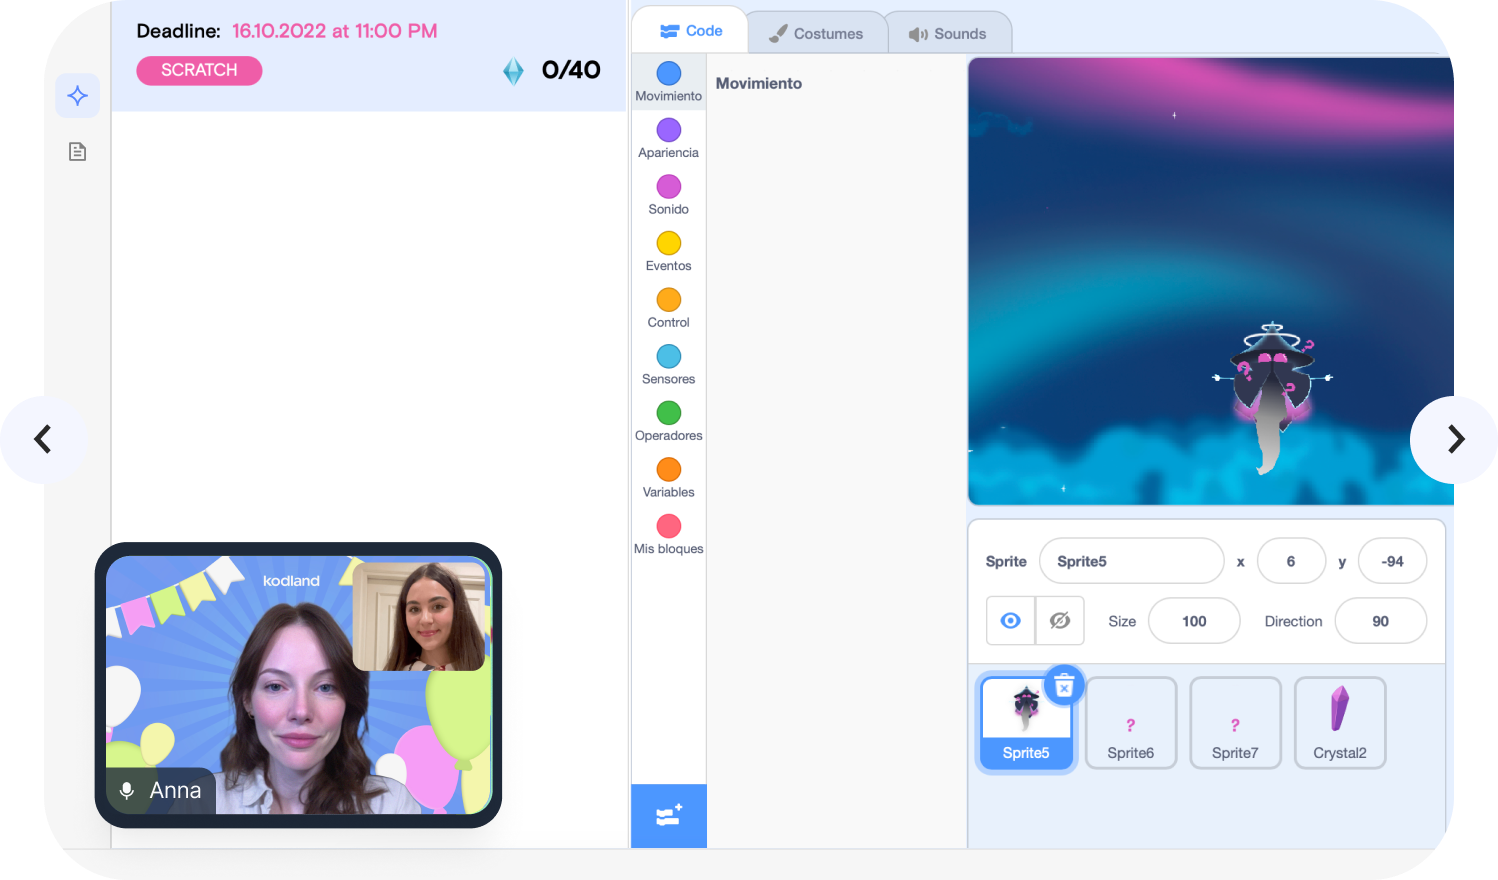The width and height of the screenshot is (1498, 880).
Task: Select the Eventos block category
Action: pos(668,252)
